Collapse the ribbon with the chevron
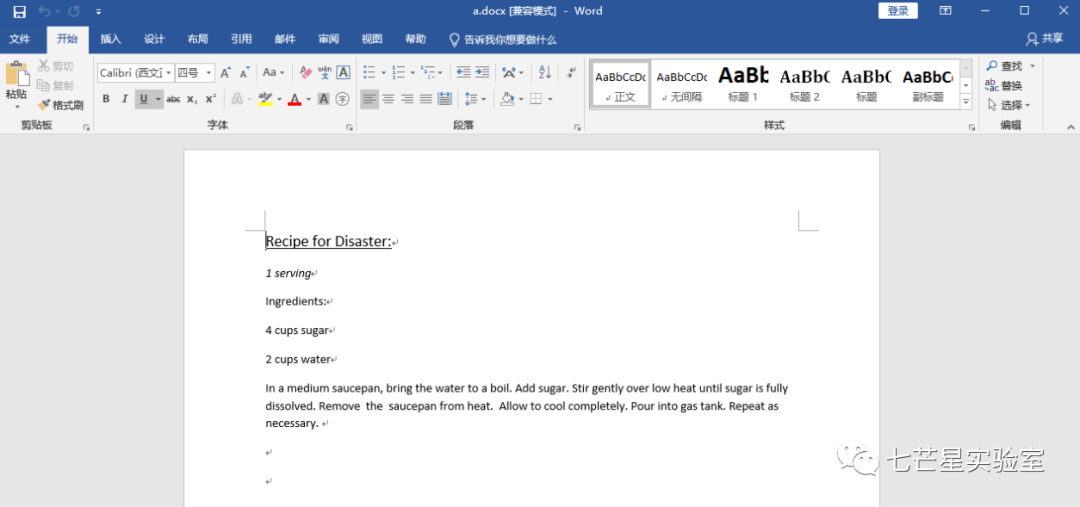This screenshot has height=507, width=1080. 1071,127
